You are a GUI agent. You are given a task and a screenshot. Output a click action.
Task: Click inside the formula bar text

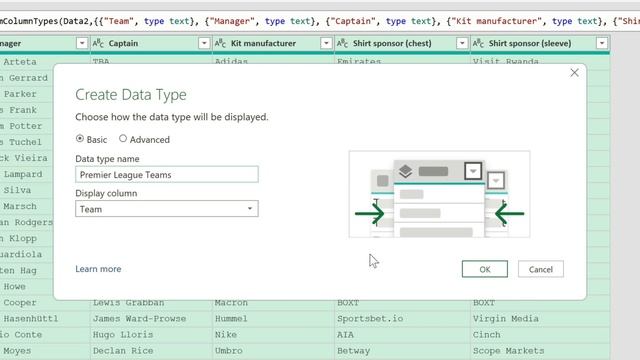pyautogui.click(x=320, y=21)
